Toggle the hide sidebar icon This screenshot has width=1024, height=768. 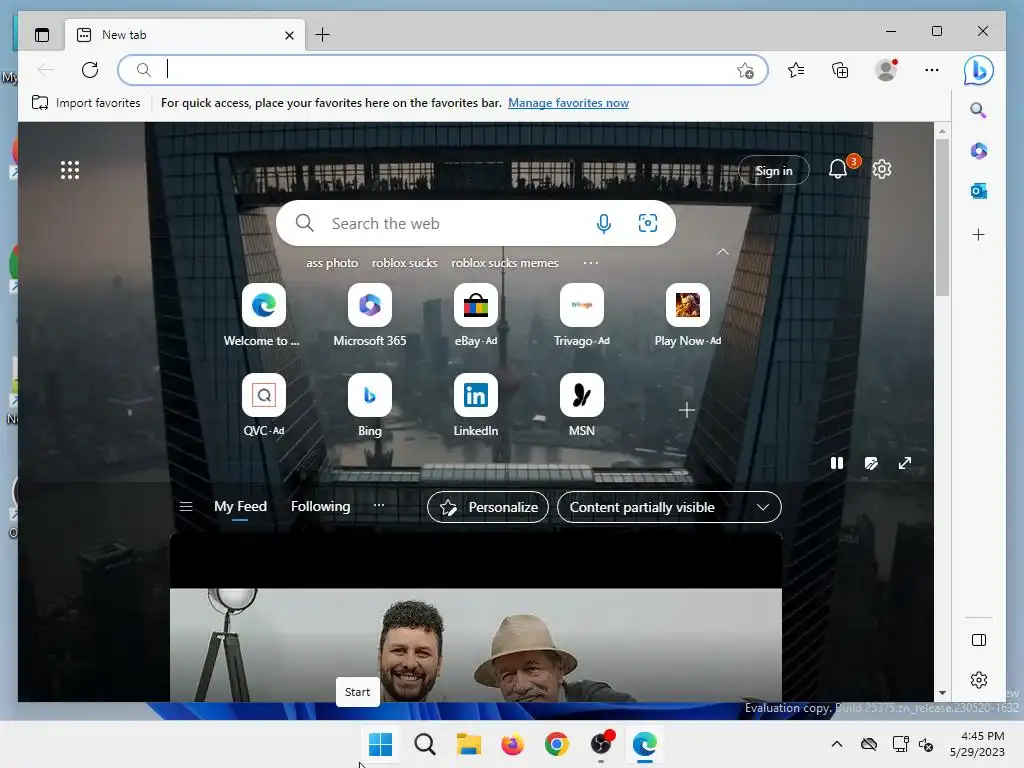978,640
